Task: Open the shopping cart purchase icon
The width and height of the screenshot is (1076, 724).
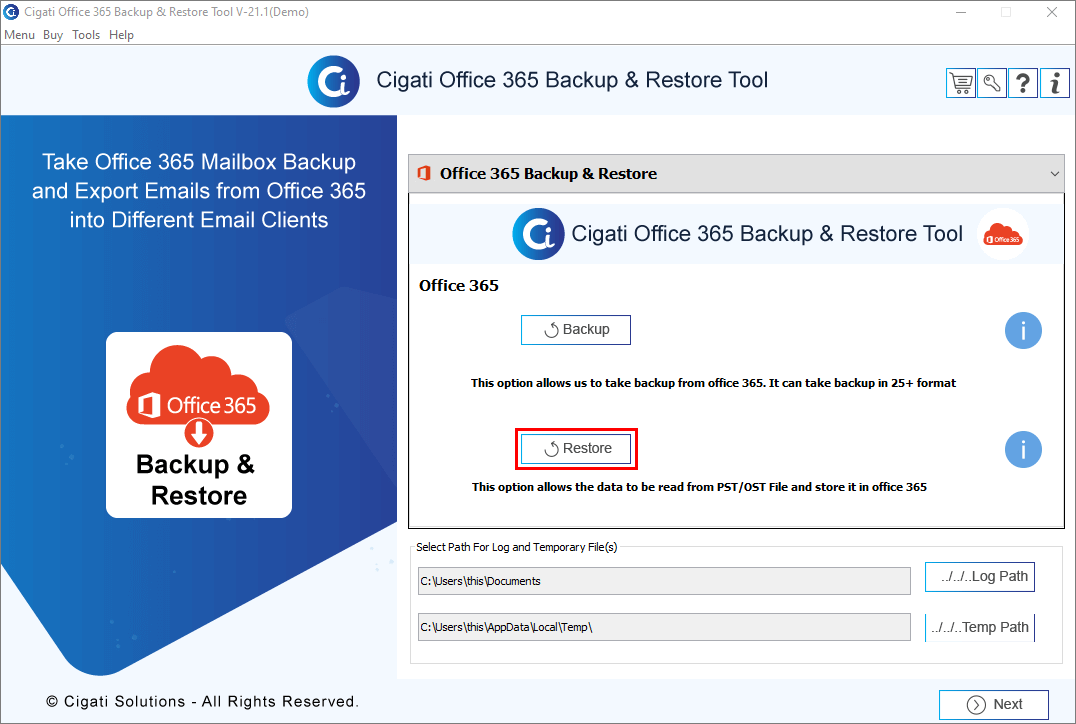Action: [961, 84]
